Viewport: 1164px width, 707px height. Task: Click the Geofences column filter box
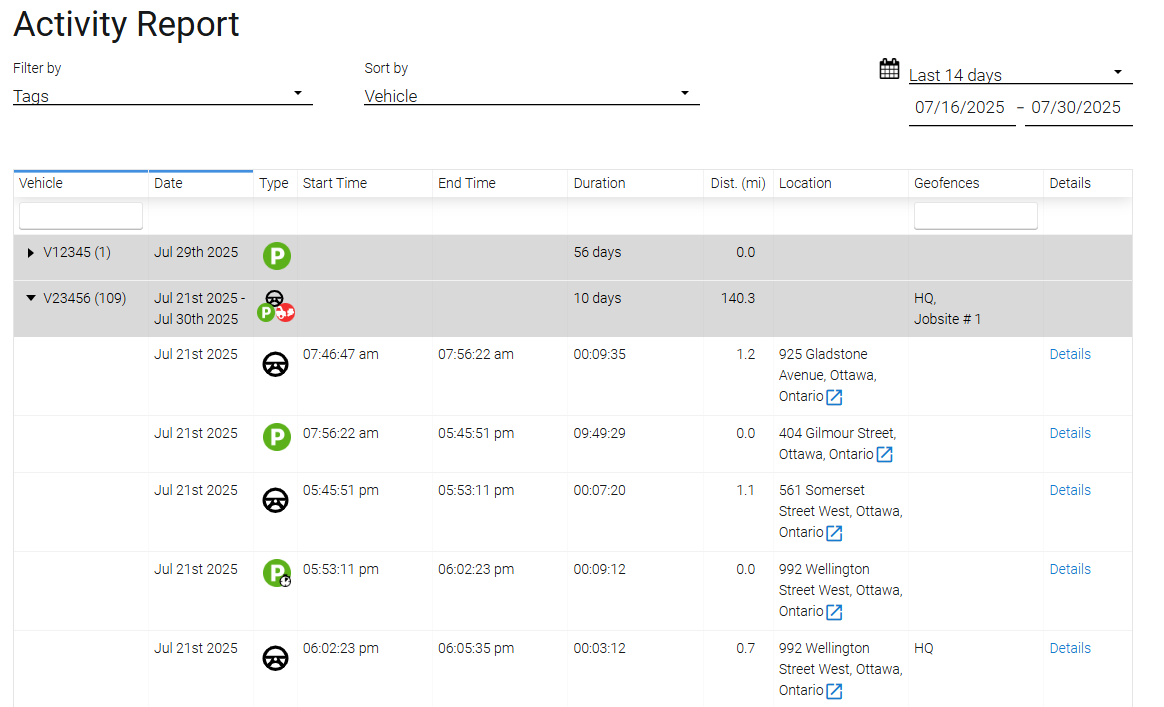975,216
